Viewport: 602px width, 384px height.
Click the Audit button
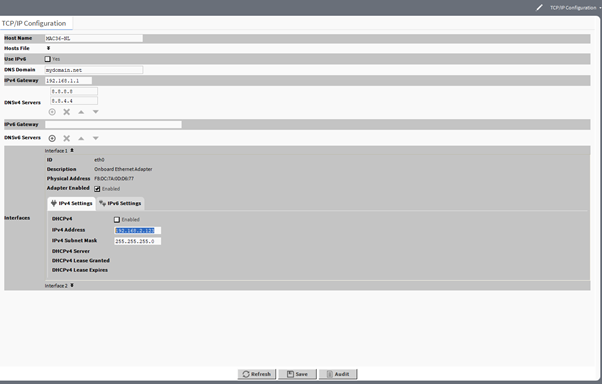coord(338,374)
